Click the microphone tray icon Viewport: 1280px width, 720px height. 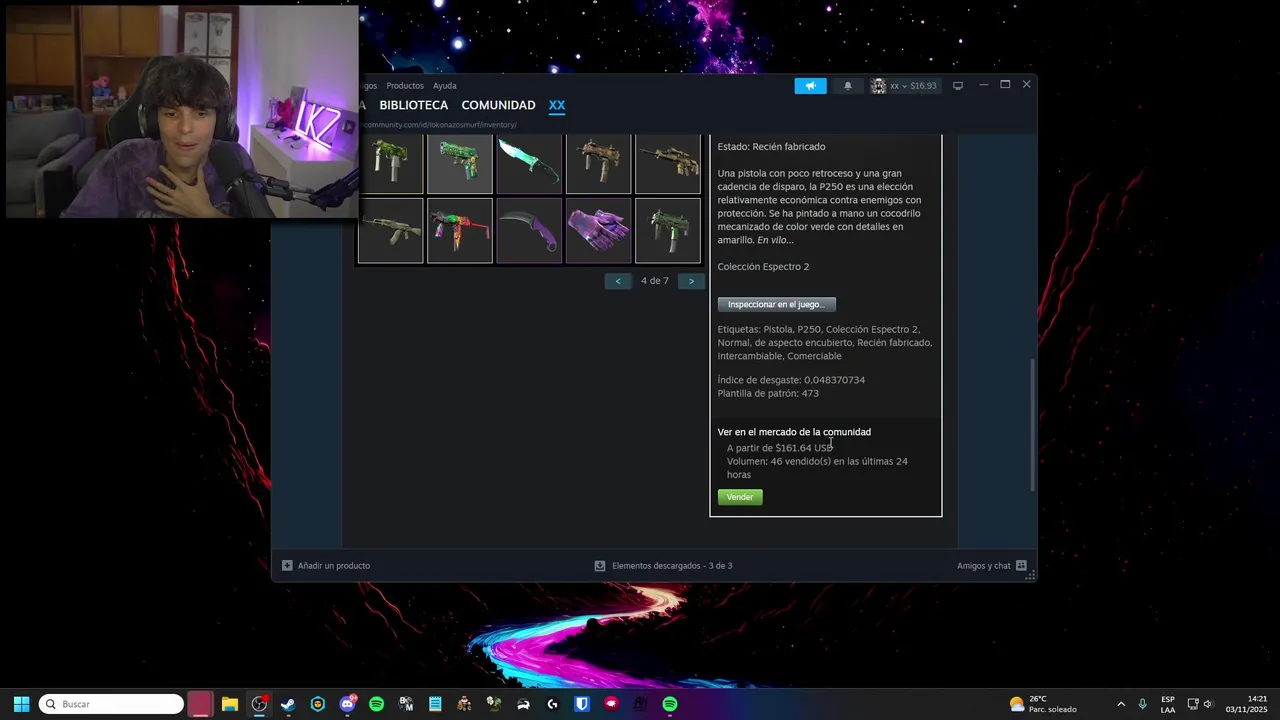[1142, 704]
